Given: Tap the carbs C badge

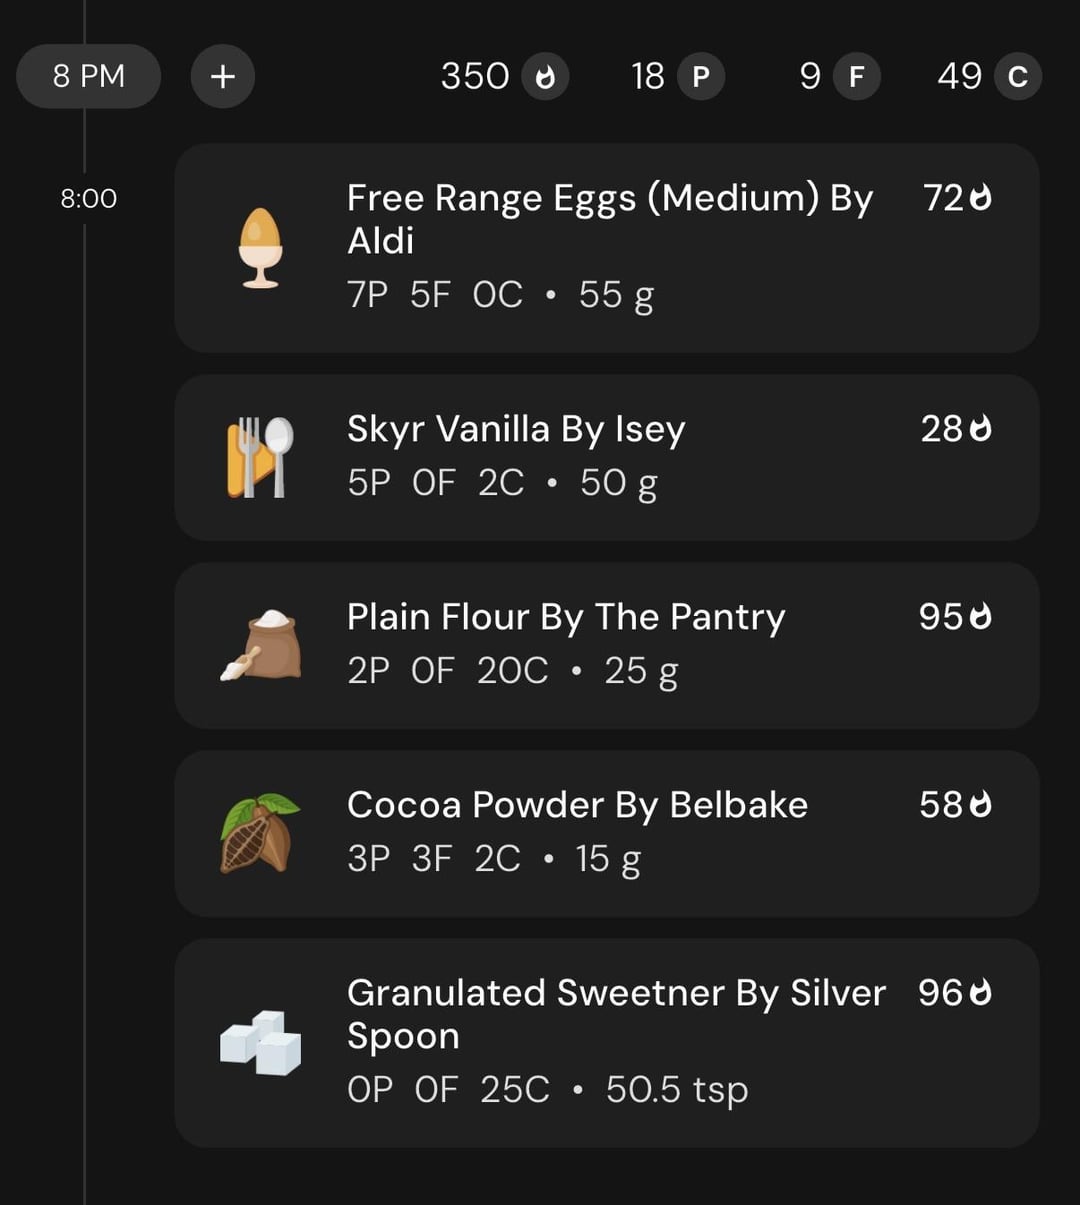Looking at the screenshot, I should pyautogui.click(x=1018, y=77).
